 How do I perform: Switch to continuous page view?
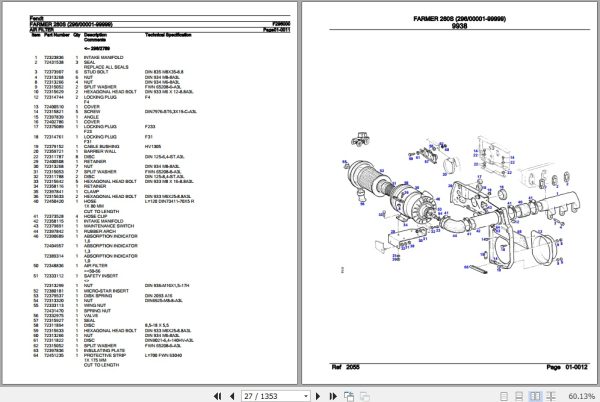[519, 396]
